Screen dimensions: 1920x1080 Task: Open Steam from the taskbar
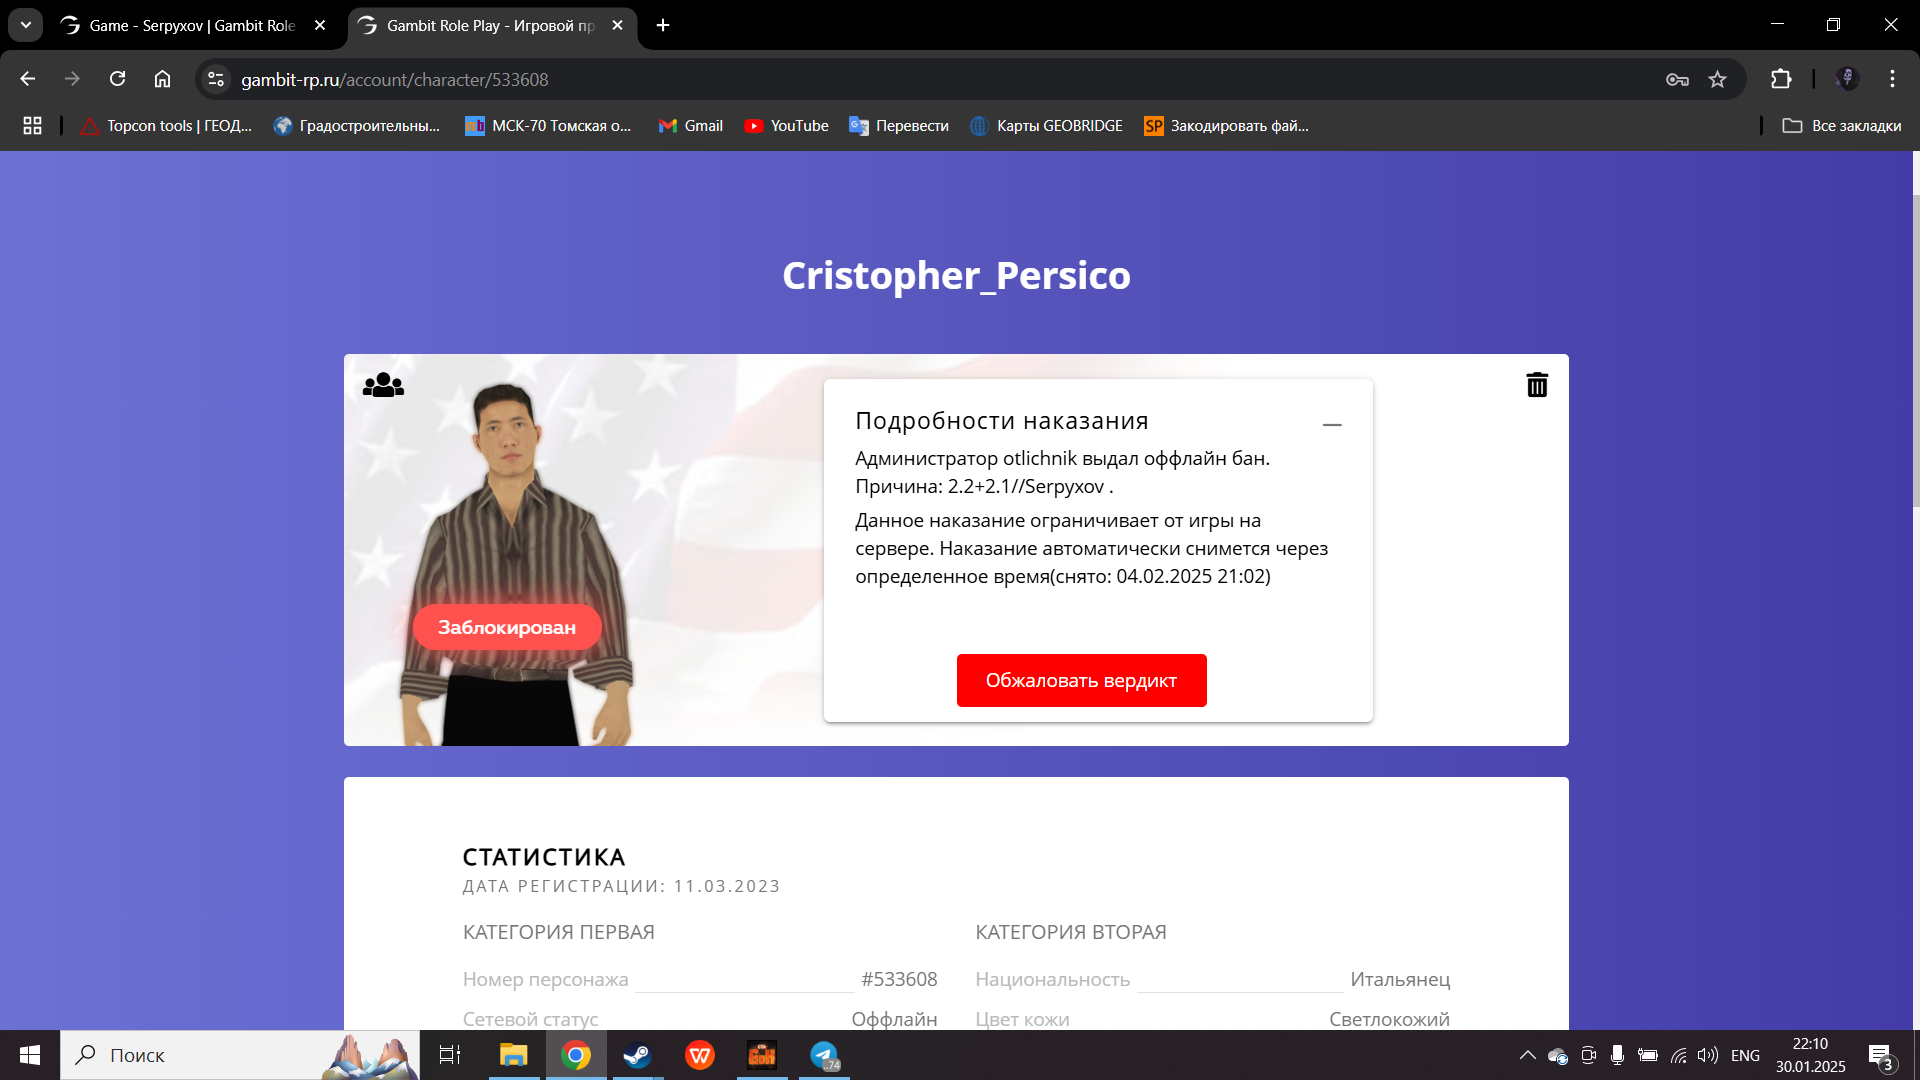[x=637, y=1055]
